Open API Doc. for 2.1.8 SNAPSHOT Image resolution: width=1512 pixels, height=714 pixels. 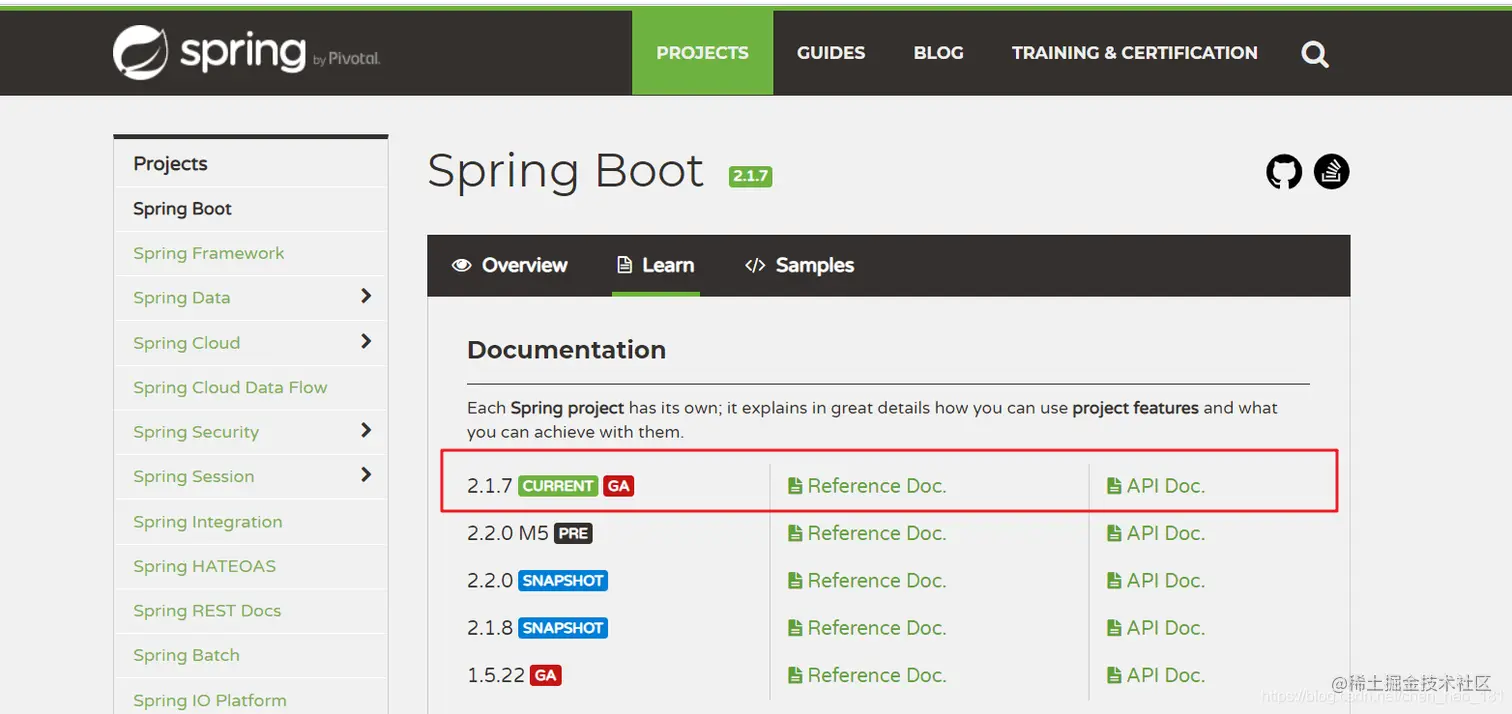1155,628
